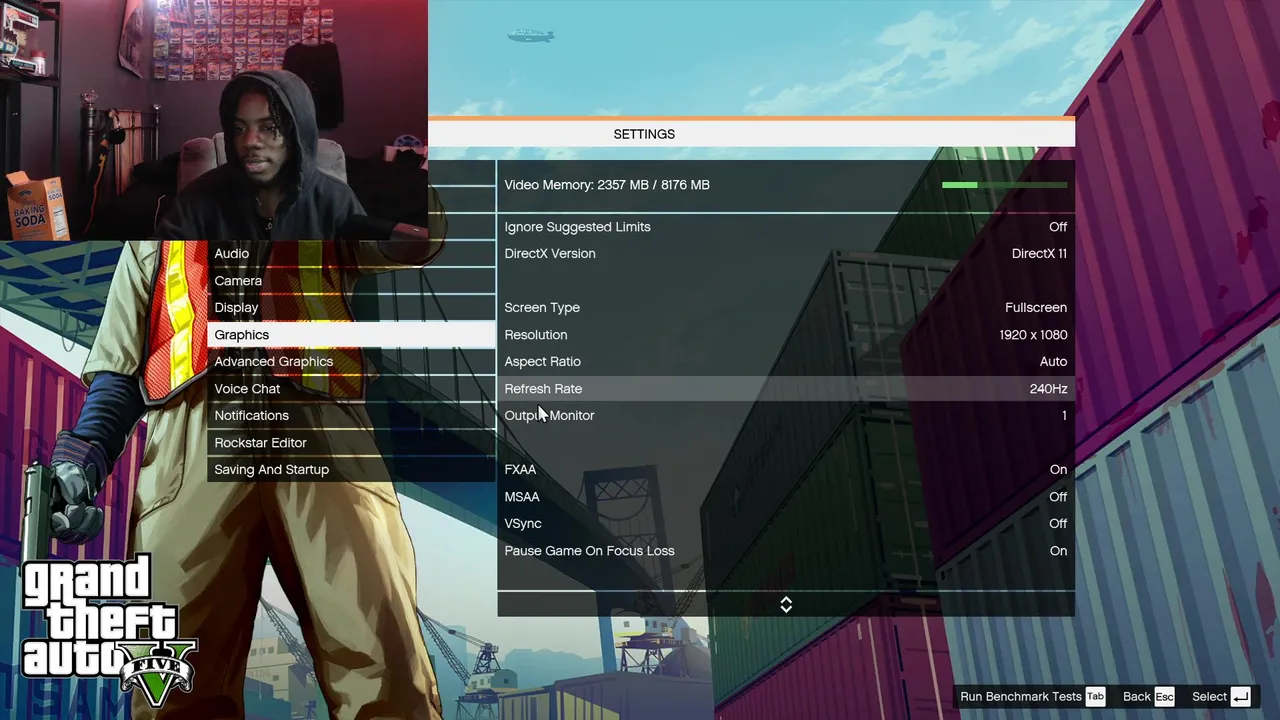Viewport: 1280px width, 720px height.
Task: Select the Aspect Ratio row label
Action: pyautogui.click(x=542, y=362)
